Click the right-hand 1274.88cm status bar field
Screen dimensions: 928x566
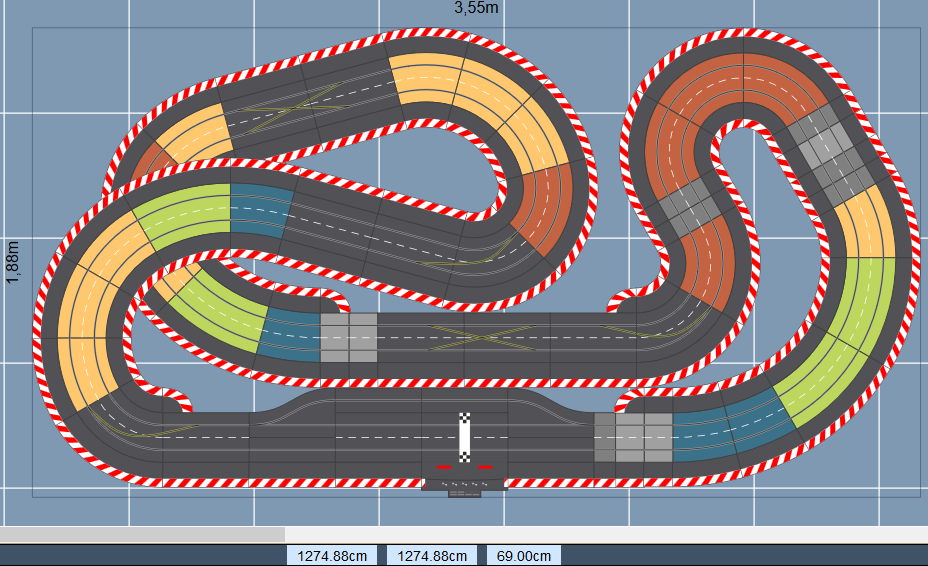point(432,556)
